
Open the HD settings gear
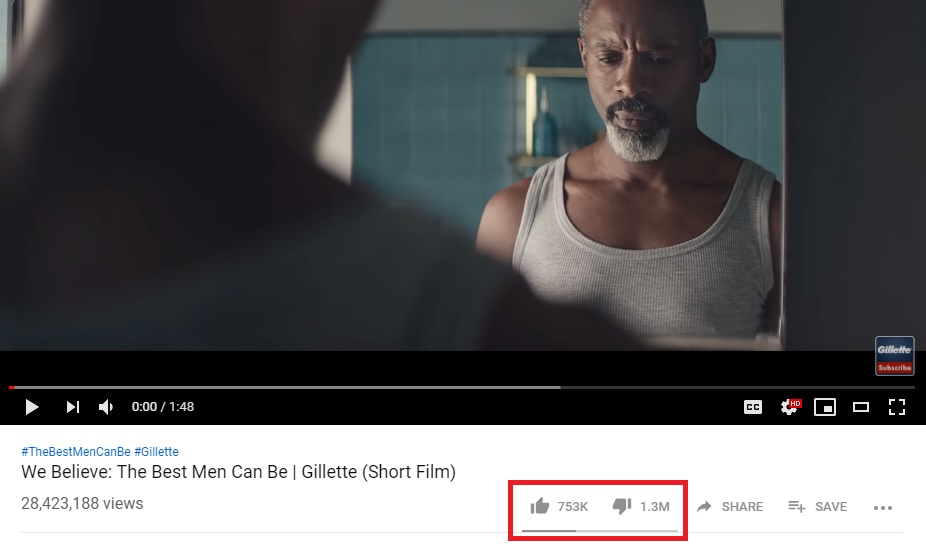tap(790, 406)
